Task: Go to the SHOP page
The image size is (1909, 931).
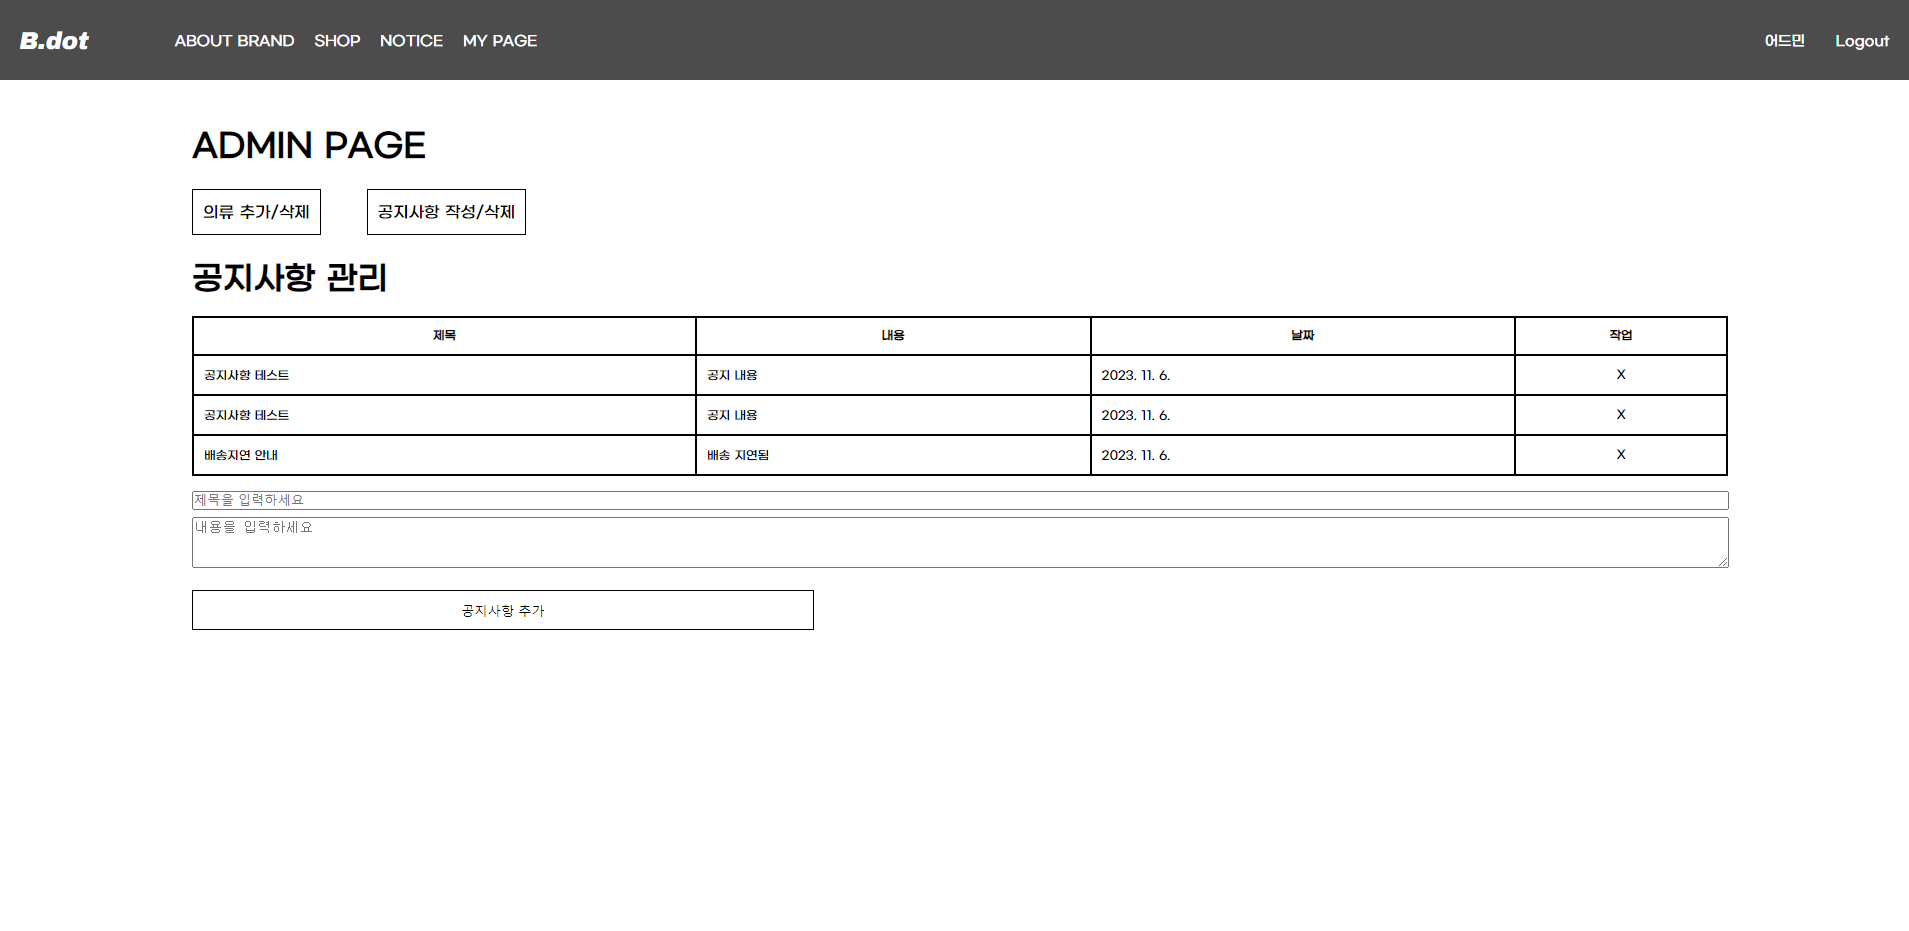Action: tap(337, 41)
